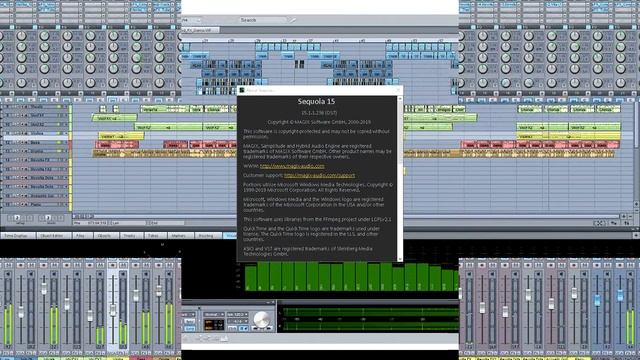The width and height of the screenshot is (640, 360).
Task: Select the Sequoia 15 title text
Action: 316,102
